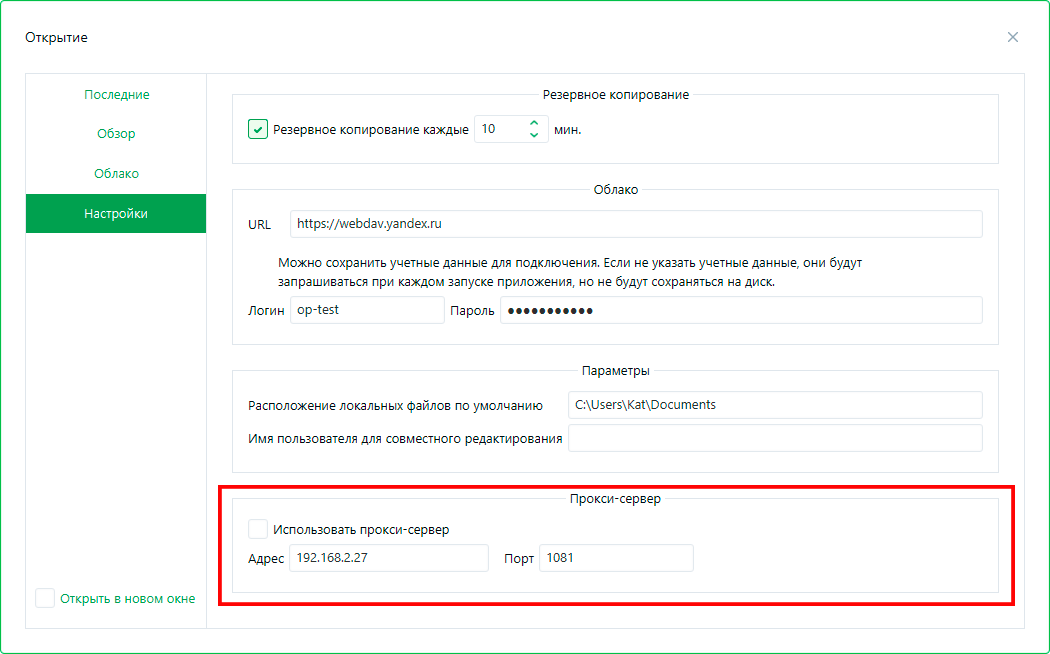The image size is (1050, 654).
Task: Click the default local files location field
Action: coord(774,405)
